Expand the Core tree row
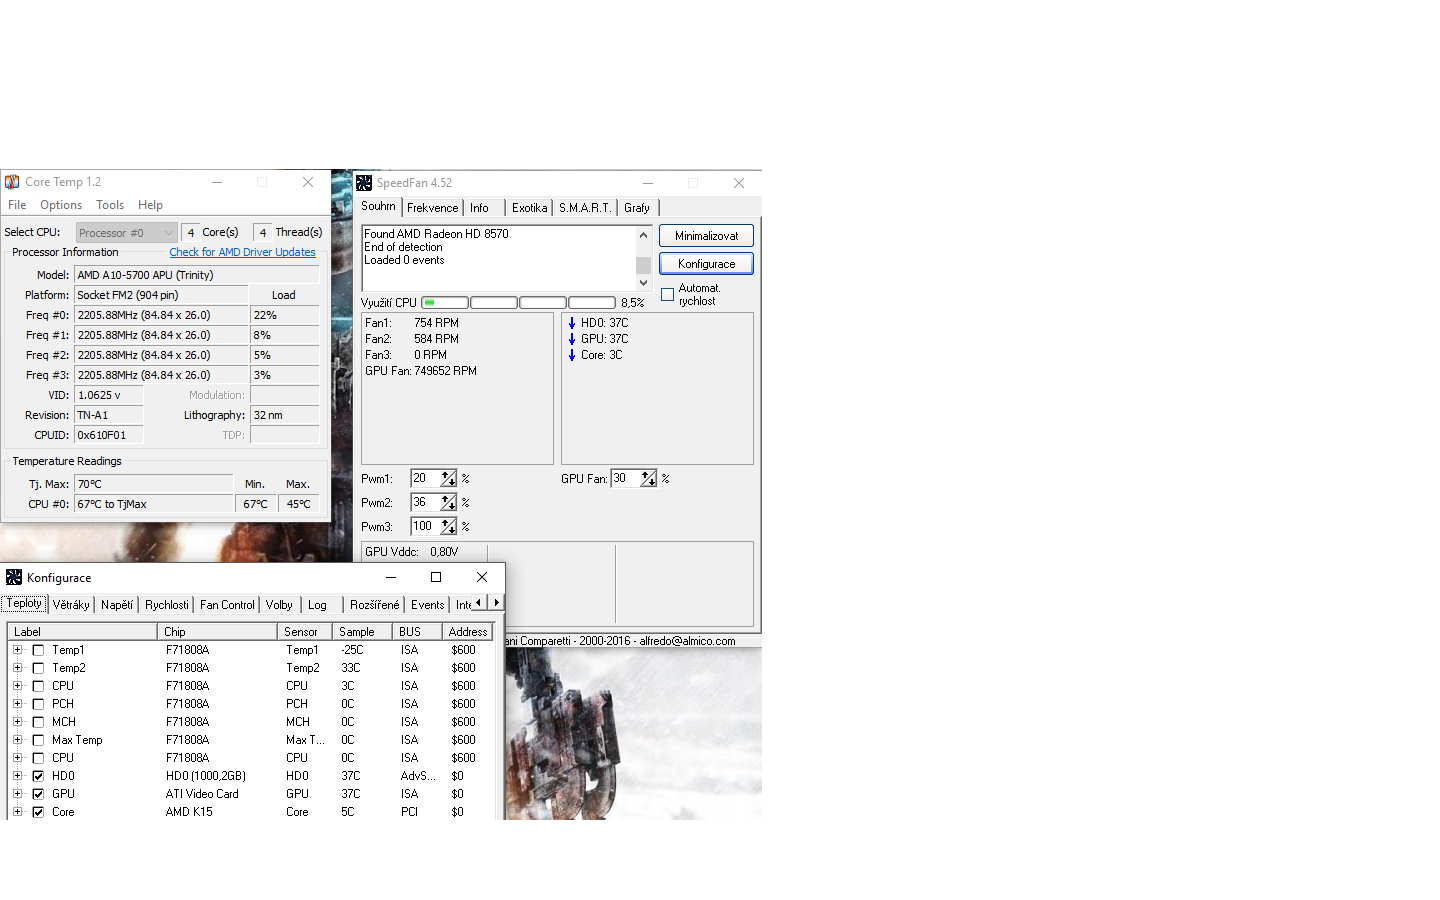 click(x=17, y=812)
